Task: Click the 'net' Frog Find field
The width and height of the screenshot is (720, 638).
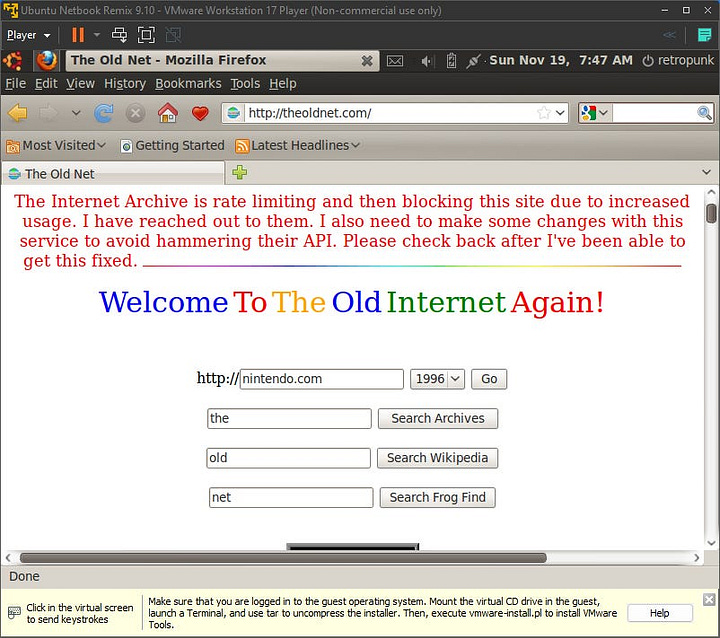Action: (291, 497)
